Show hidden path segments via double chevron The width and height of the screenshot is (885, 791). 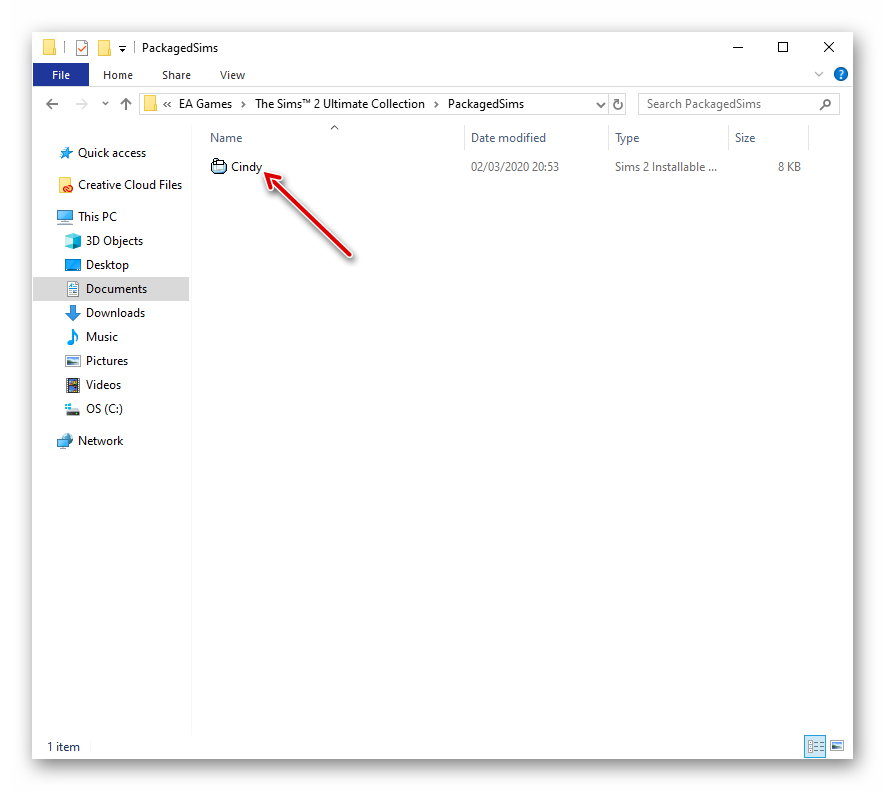(167, 104)
